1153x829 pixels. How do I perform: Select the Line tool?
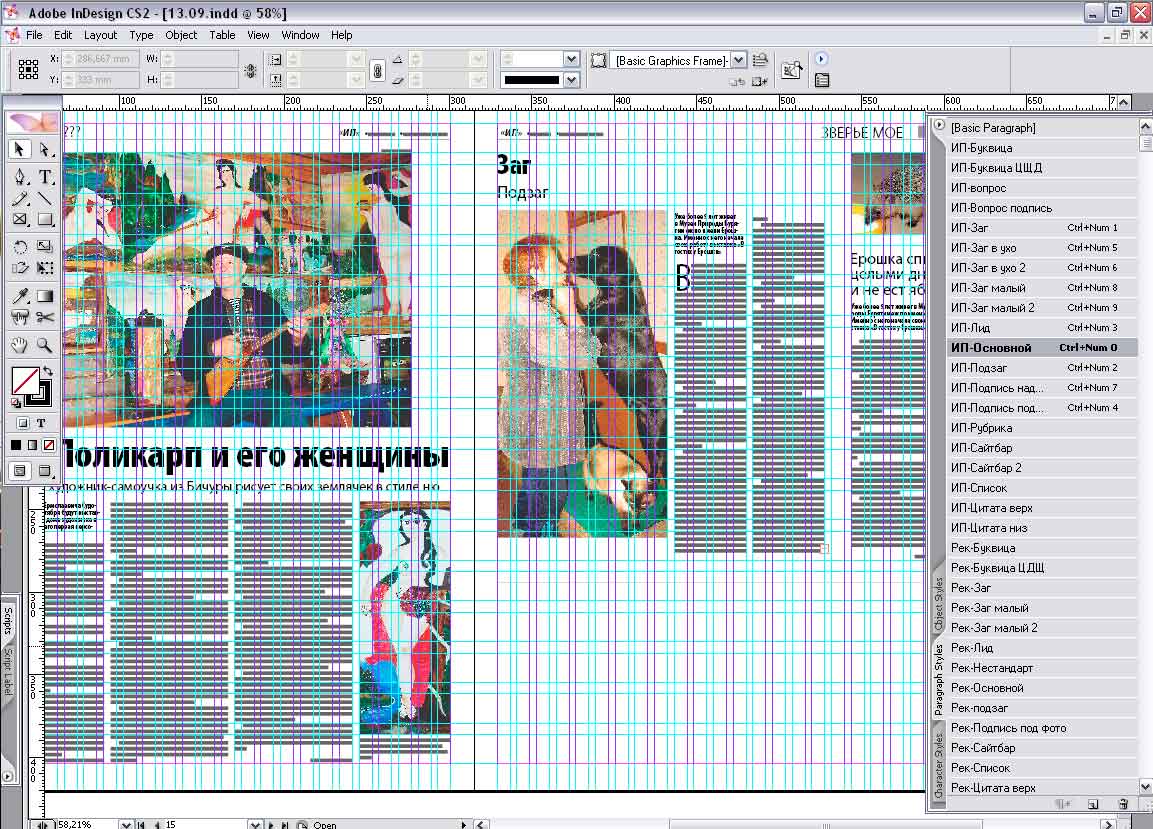tap(45, 198)
